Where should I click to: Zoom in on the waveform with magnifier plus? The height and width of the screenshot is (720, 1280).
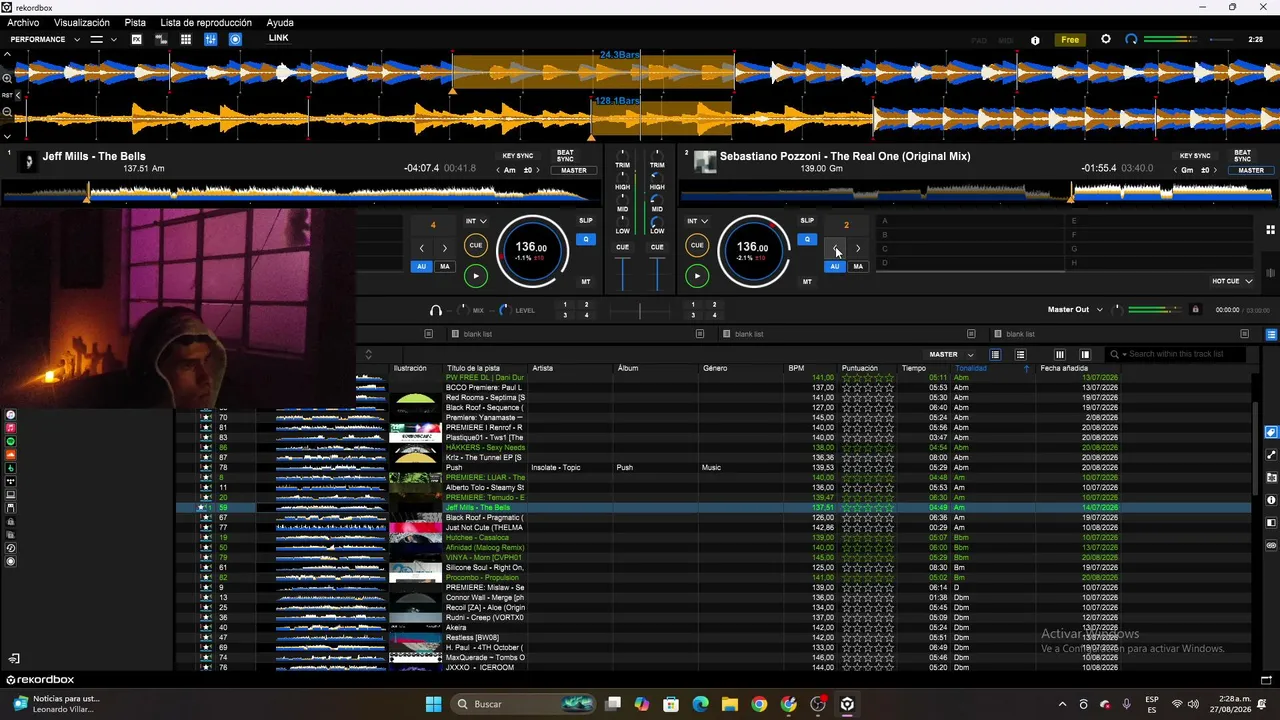pyautogui.click(x=7, y=78)
